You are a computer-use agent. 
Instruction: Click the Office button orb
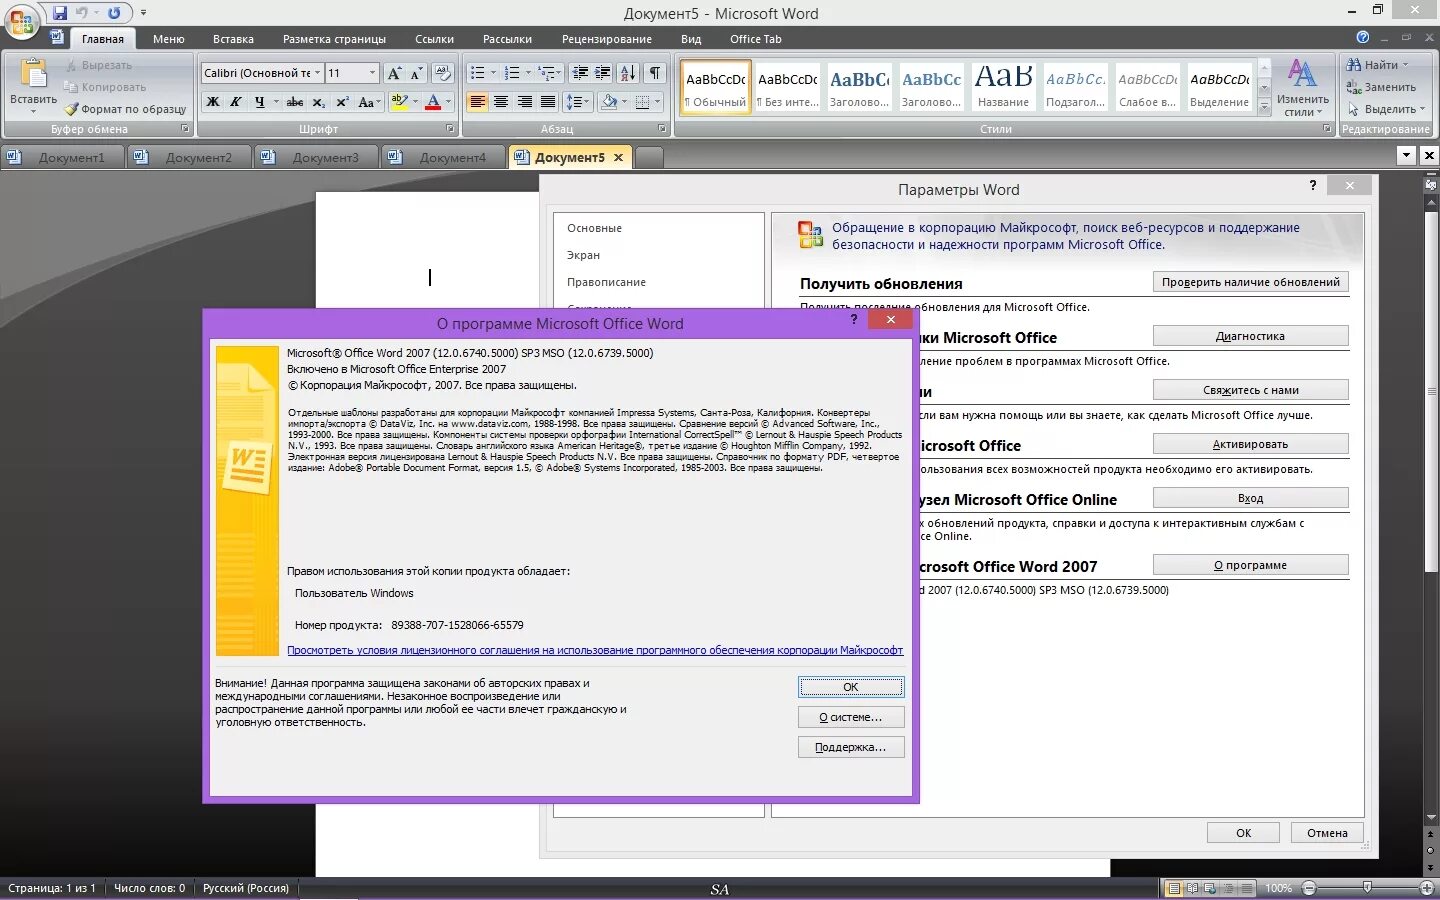coord(21,22)
